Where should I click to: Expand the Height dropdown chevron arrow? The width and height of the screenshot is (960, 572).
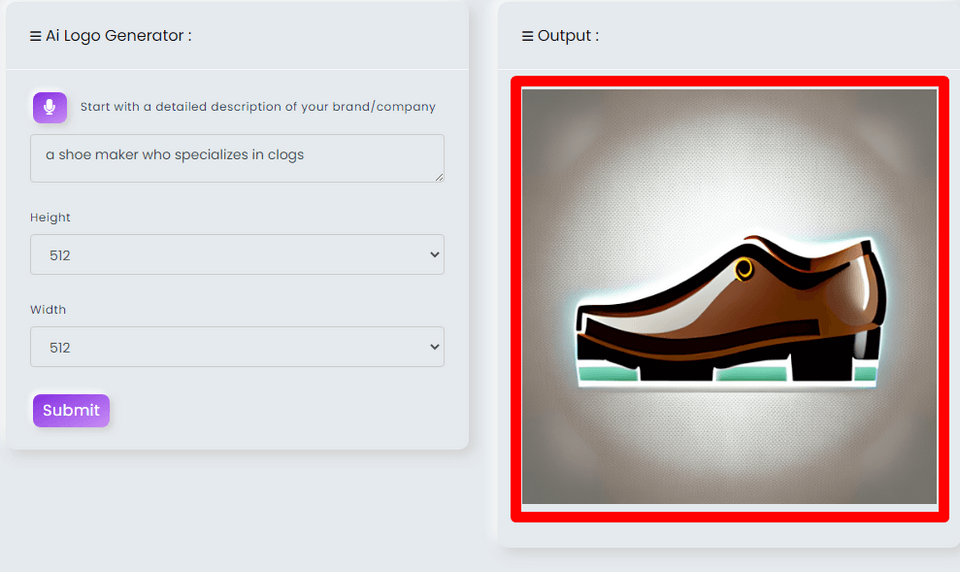point(434,254)
